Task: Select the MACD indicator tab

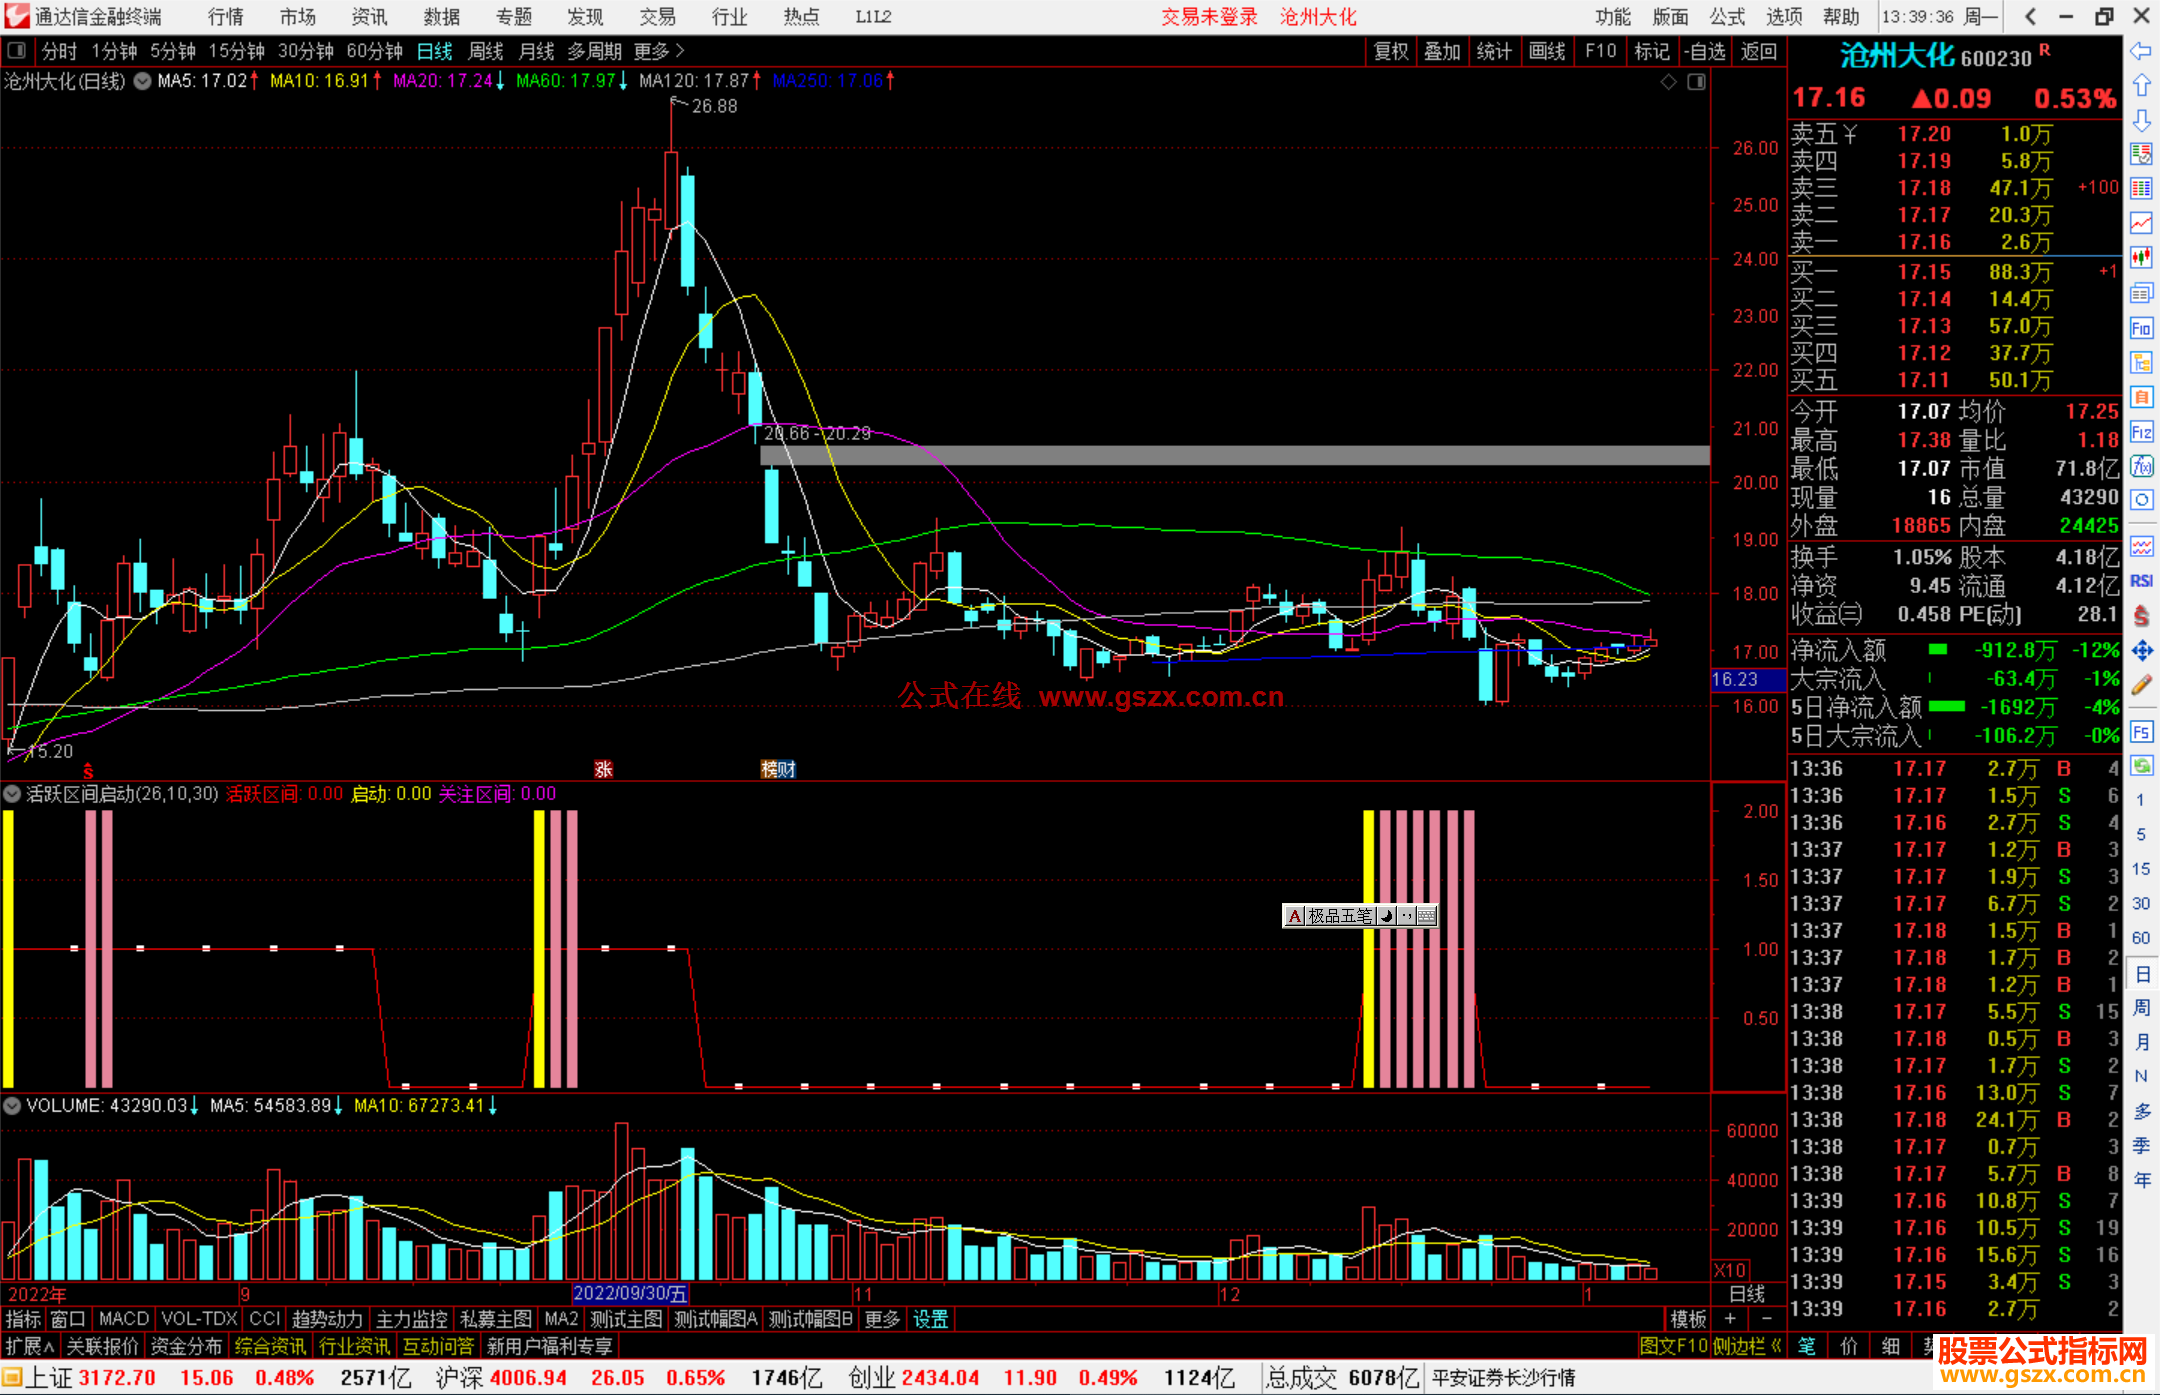Action: [124, 1319]
